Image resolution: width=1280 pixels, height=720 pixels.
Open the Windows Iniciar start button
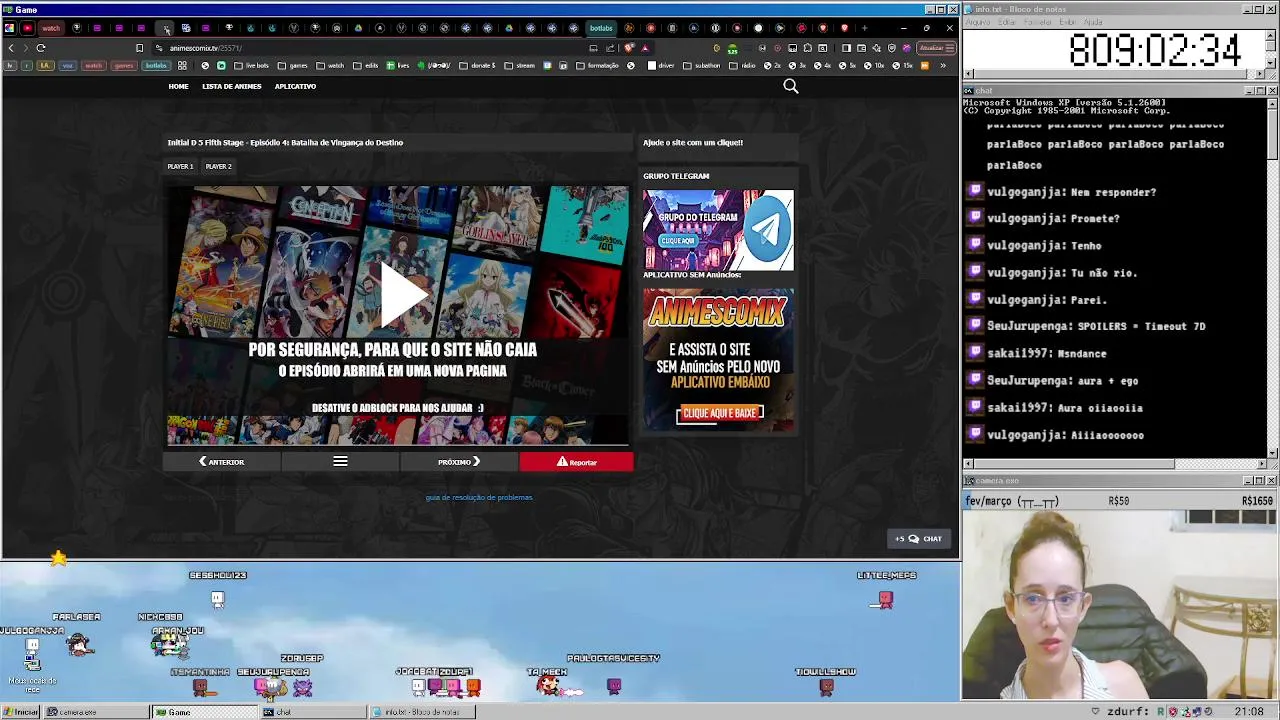21,712
